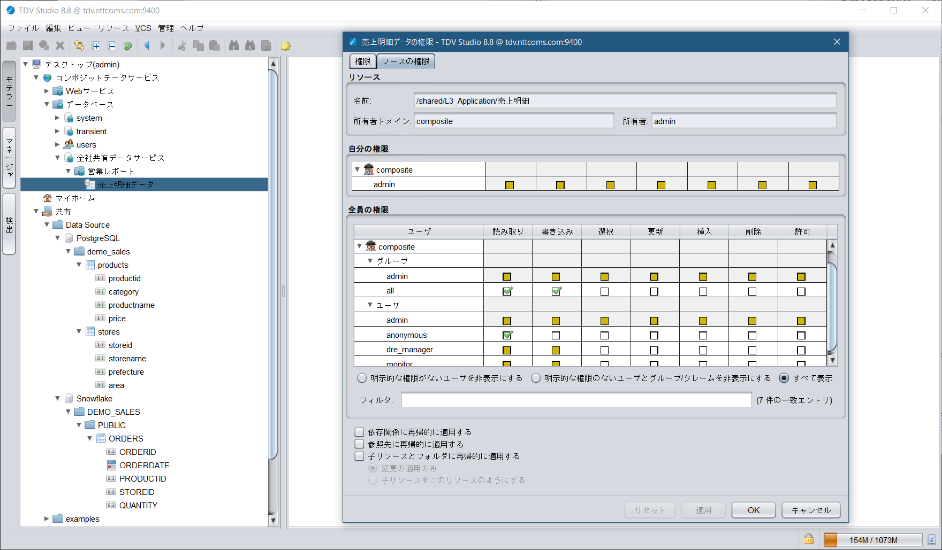
Task: Click the Save floppy disk toolbar icon
Action: coord(28,46)
